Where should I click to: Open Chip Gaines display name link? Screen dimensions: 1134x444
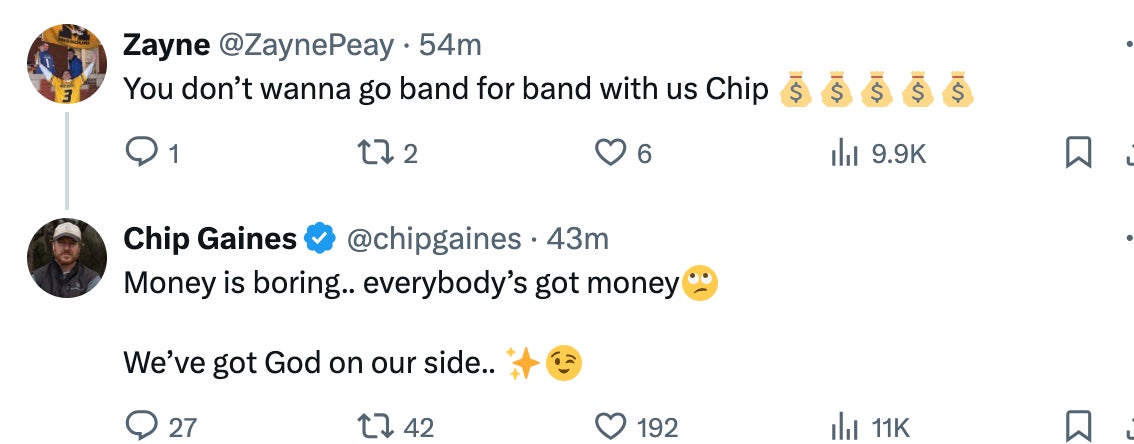(x=210, y=239)
